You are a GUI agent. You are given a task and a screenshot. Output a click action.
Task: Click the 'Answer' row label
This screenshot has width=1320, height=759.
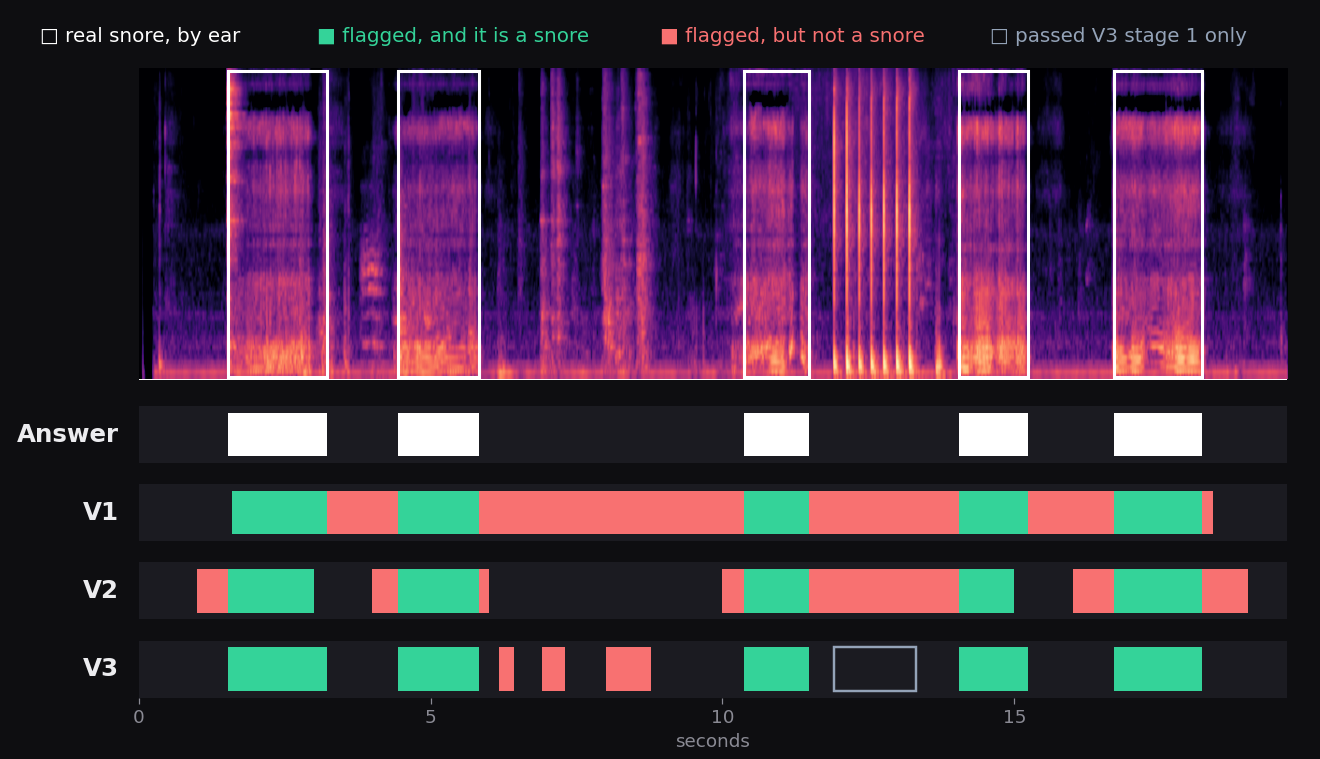click(x=67, y=435)
